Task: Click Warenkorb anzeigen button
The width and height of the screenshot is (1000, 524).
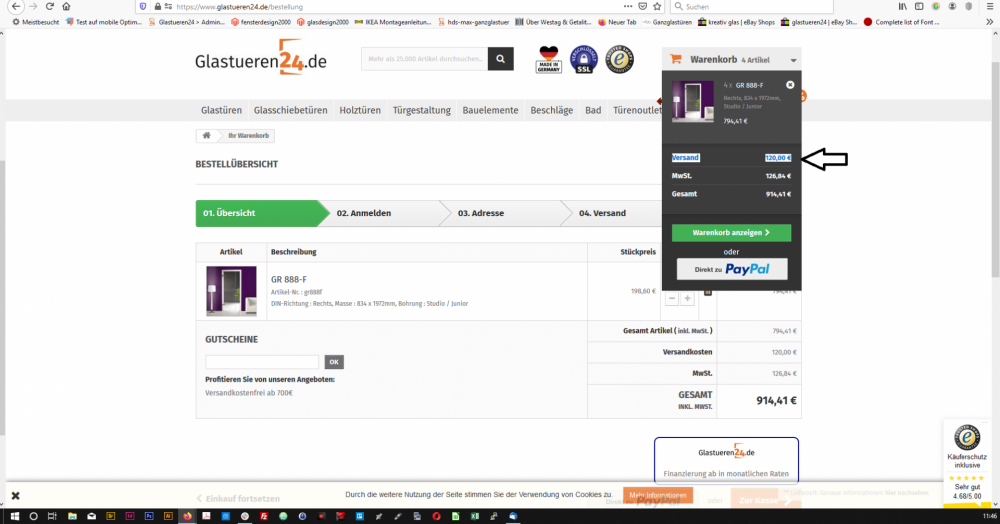Action: click(731, 233)
